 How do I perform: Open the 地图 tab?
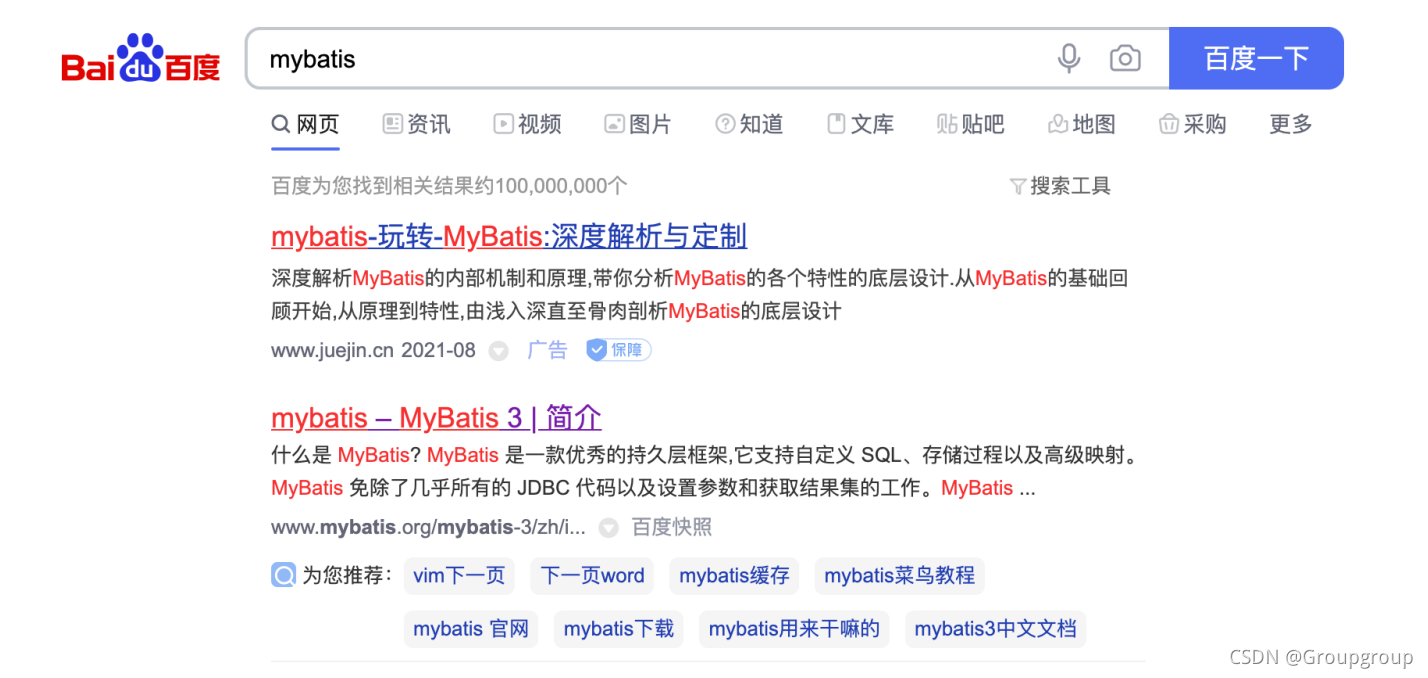pos(1082,124)
